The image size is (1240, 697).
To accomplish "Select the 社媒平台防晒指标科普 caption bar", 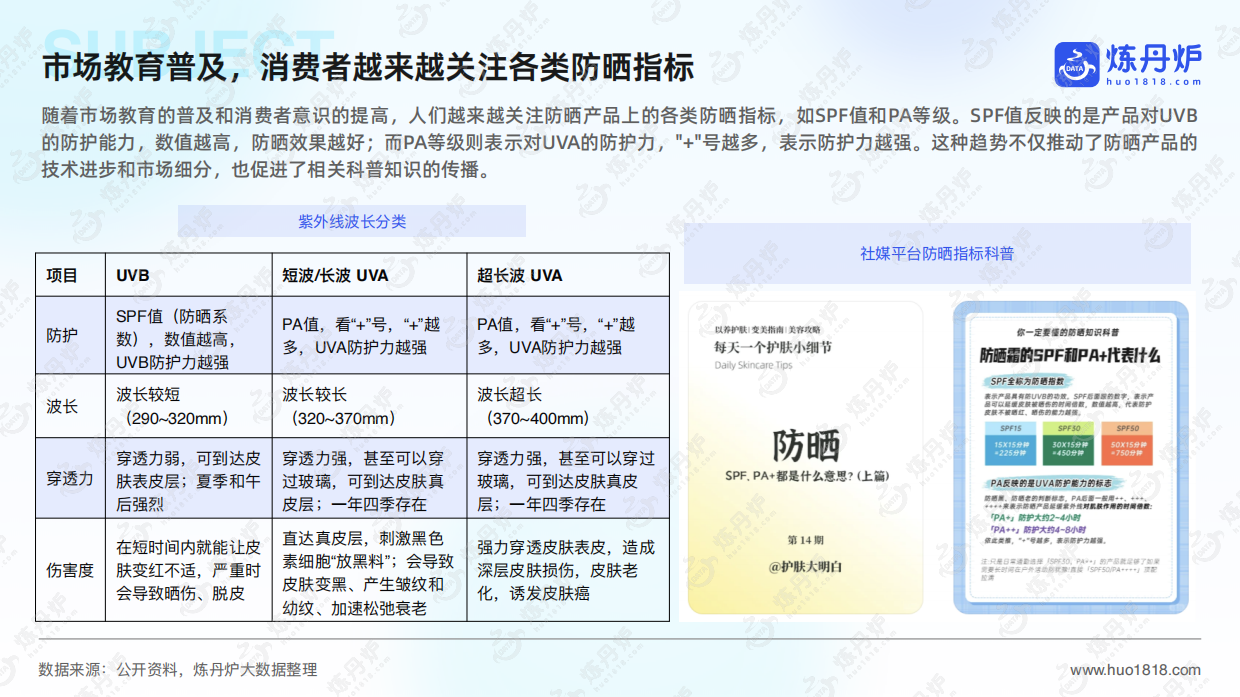I will click(x=937, y=254).
